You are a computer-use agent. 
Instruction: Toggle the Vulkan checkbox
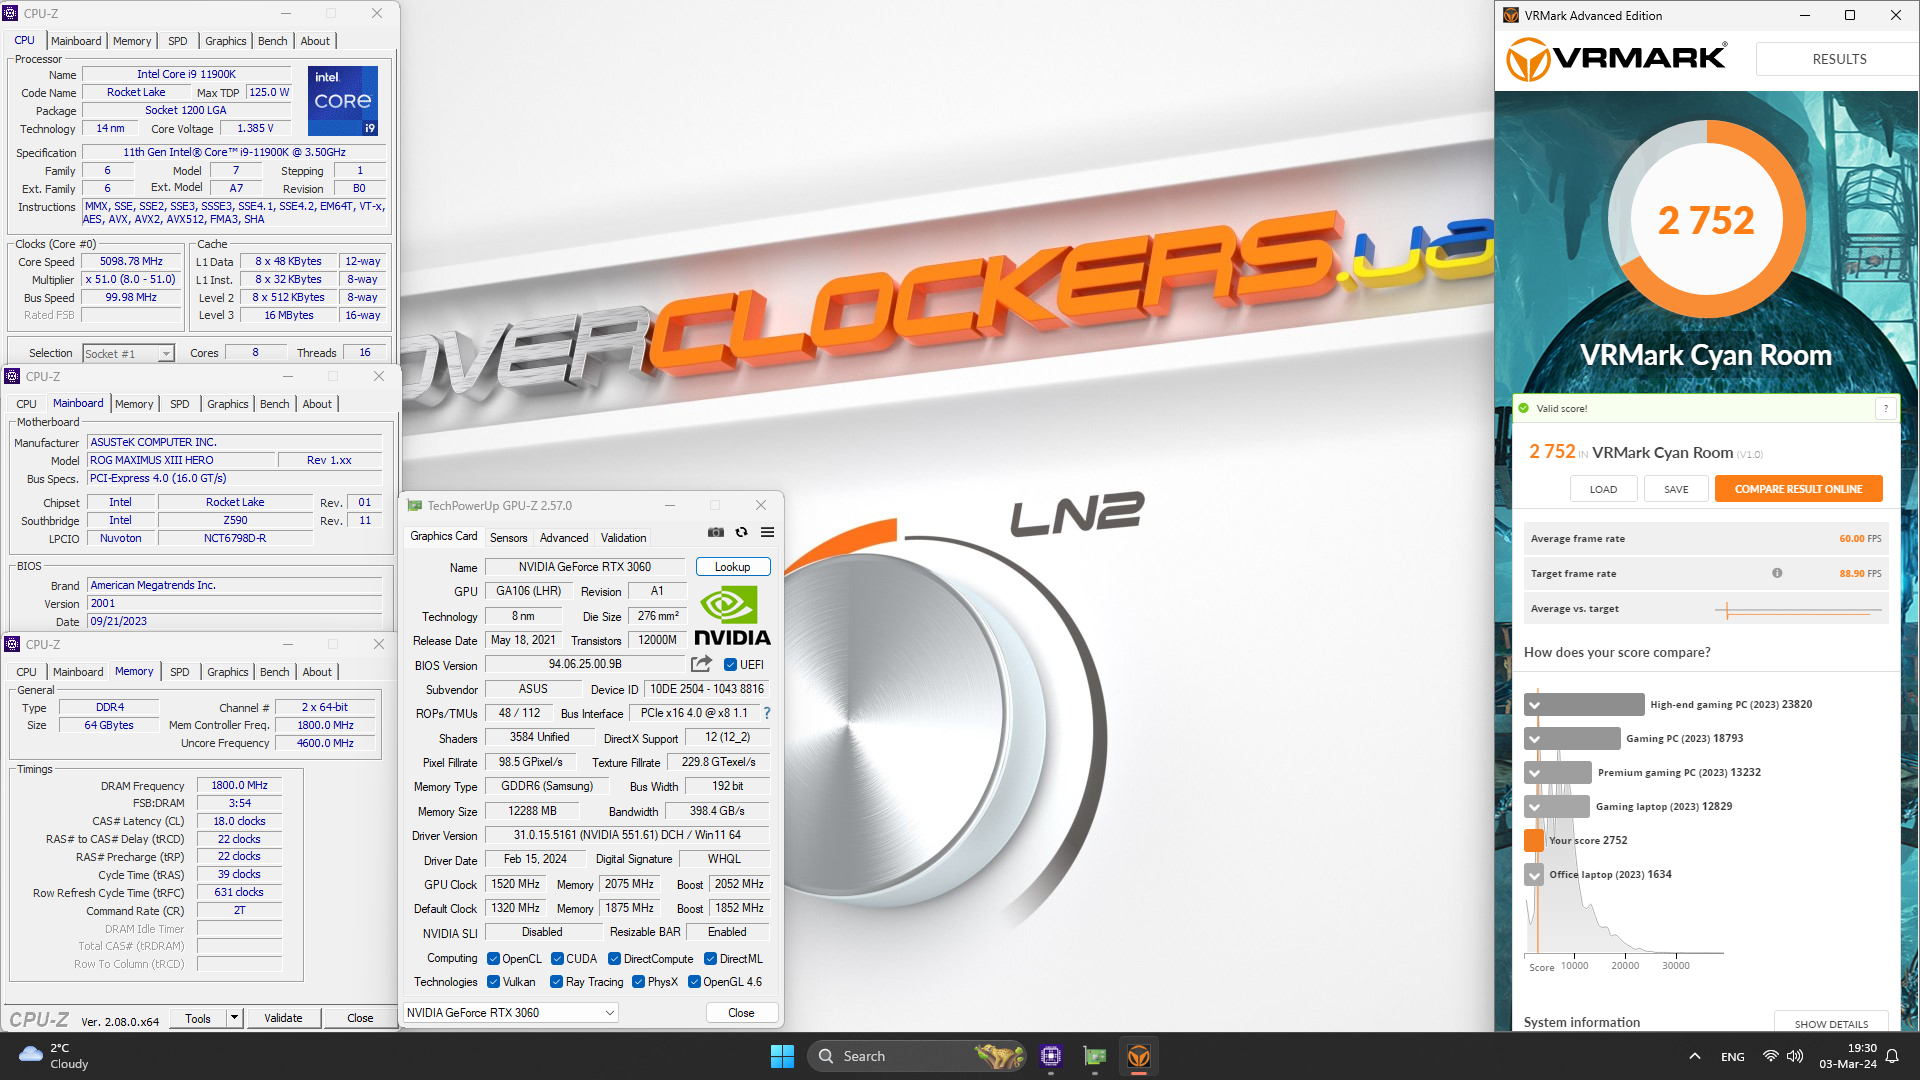(493, 982)
